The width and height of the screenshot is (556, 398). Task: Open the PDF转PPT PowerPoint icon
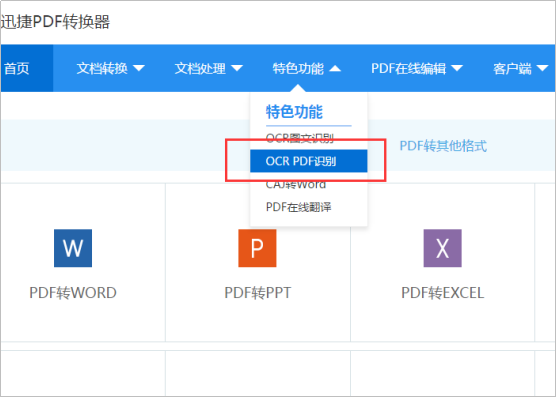(257, 248)
